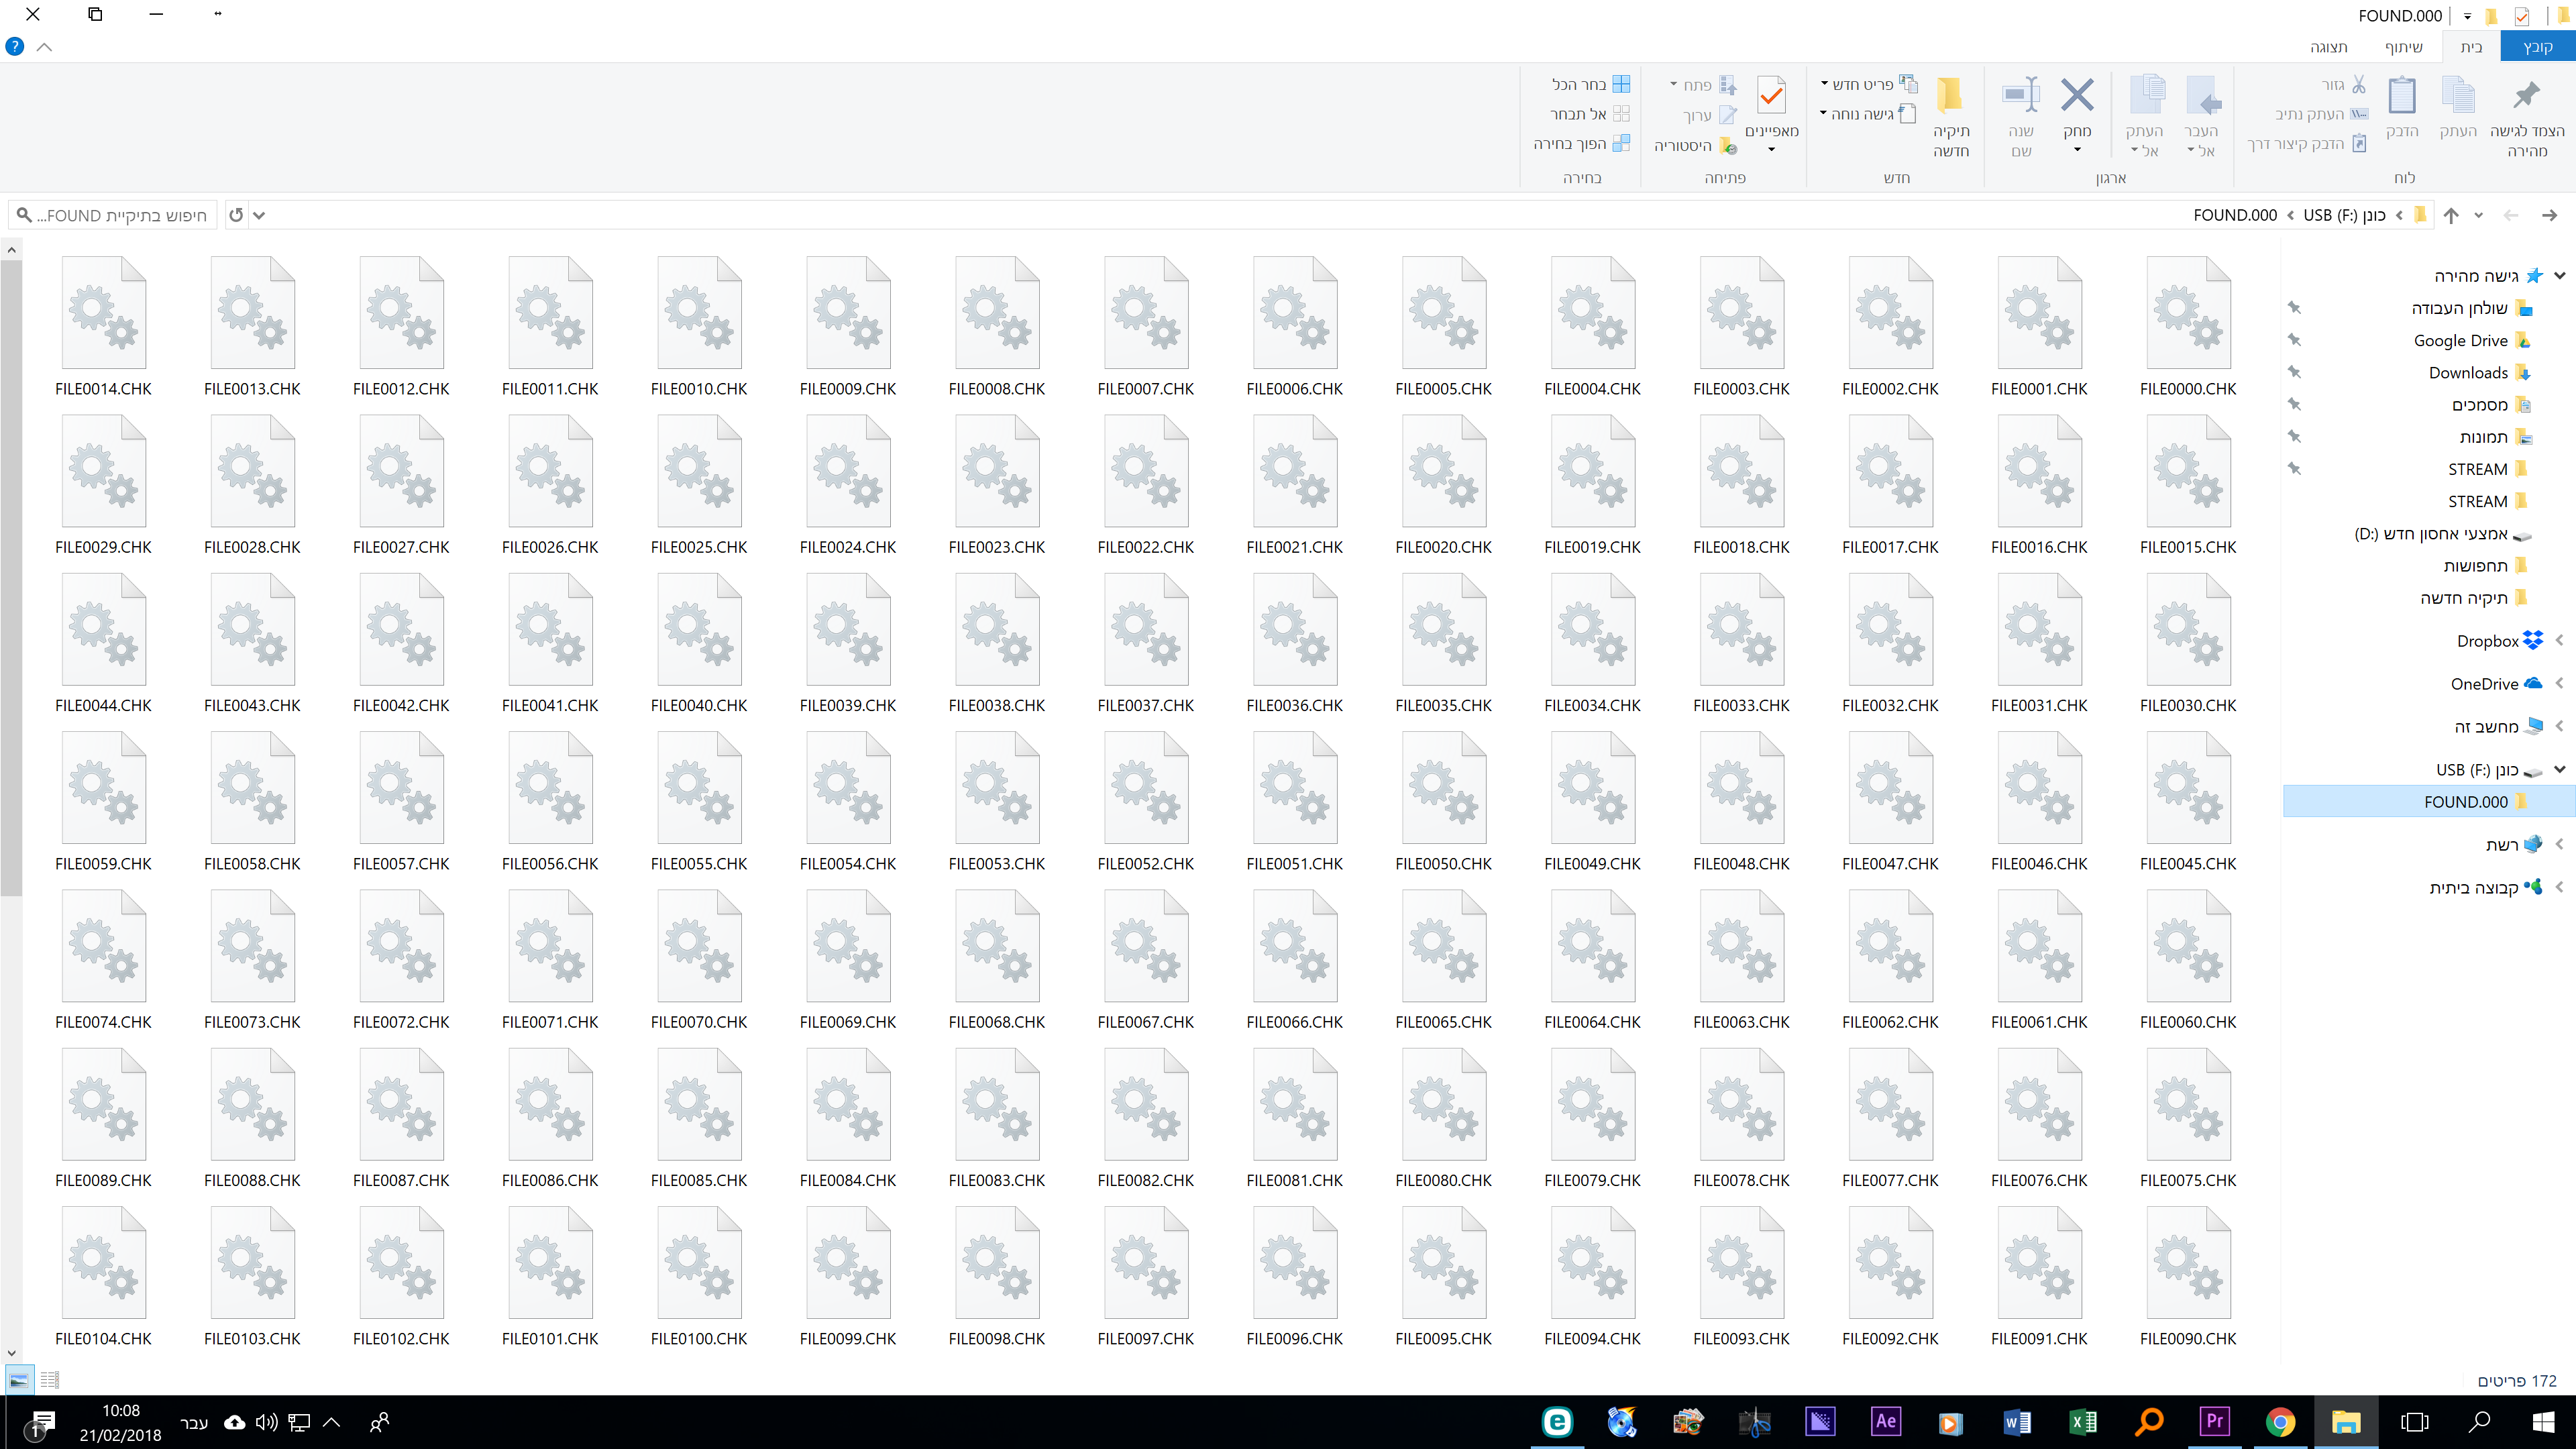Click the Refresh icon beside the address bar
The width and height of the screenshot is (2576, 1449).
[236, 215]
